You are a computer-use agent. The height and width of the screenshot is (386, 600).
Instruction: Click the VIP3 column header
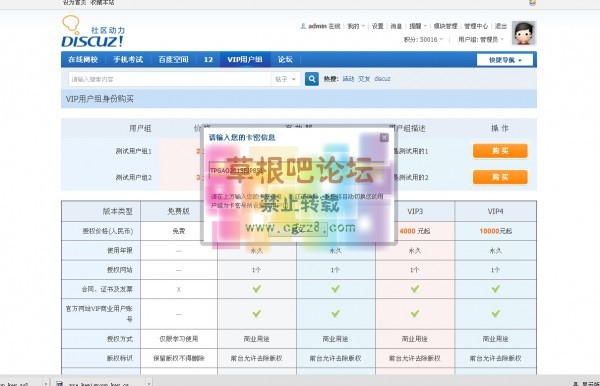coord(415,211)
